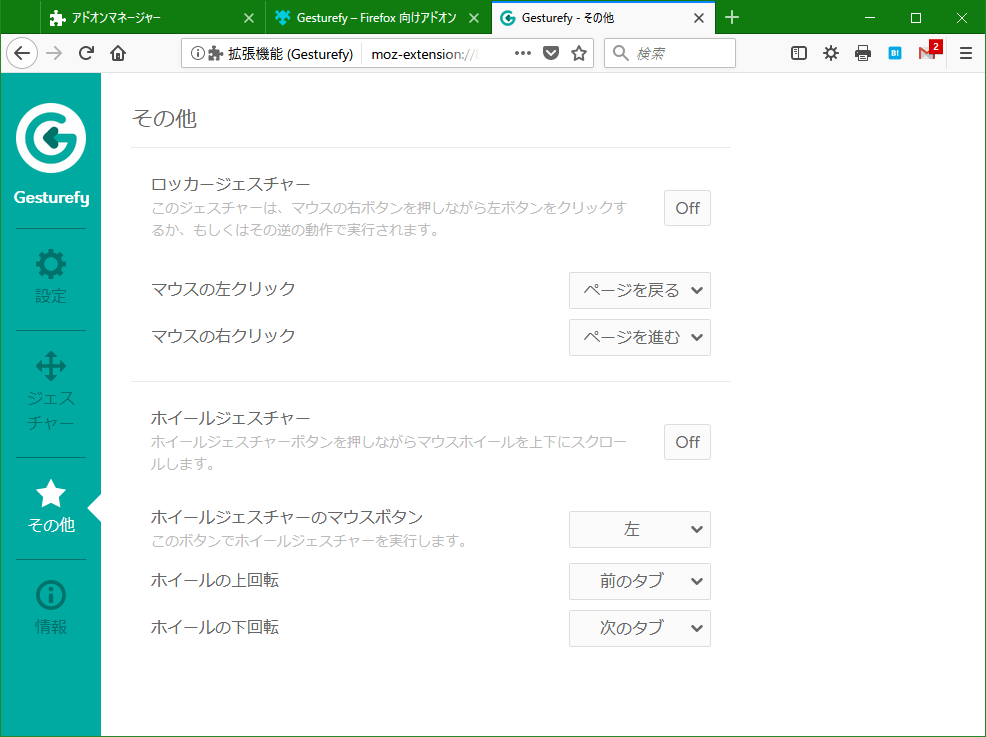
Task: Open the ホイールの下回転 dropdown
Action: [x=640, y=628]
